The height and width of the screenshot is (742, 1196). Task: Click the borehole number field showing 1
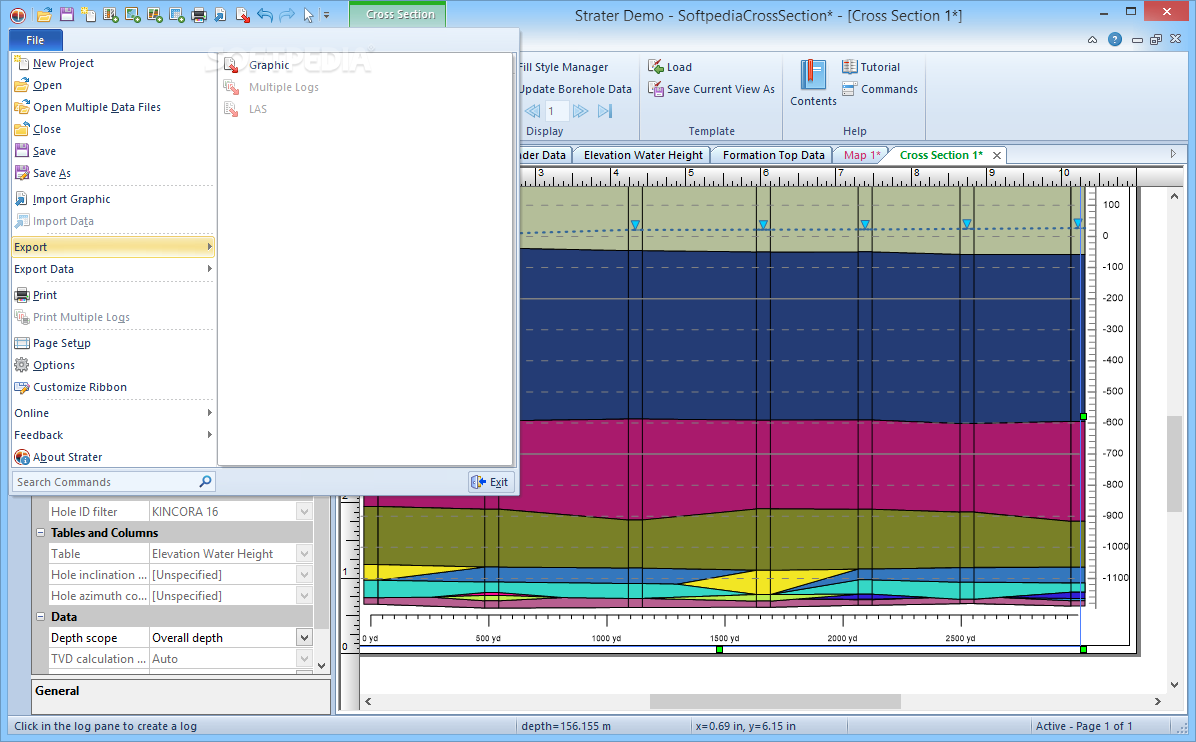pos(556,111)
